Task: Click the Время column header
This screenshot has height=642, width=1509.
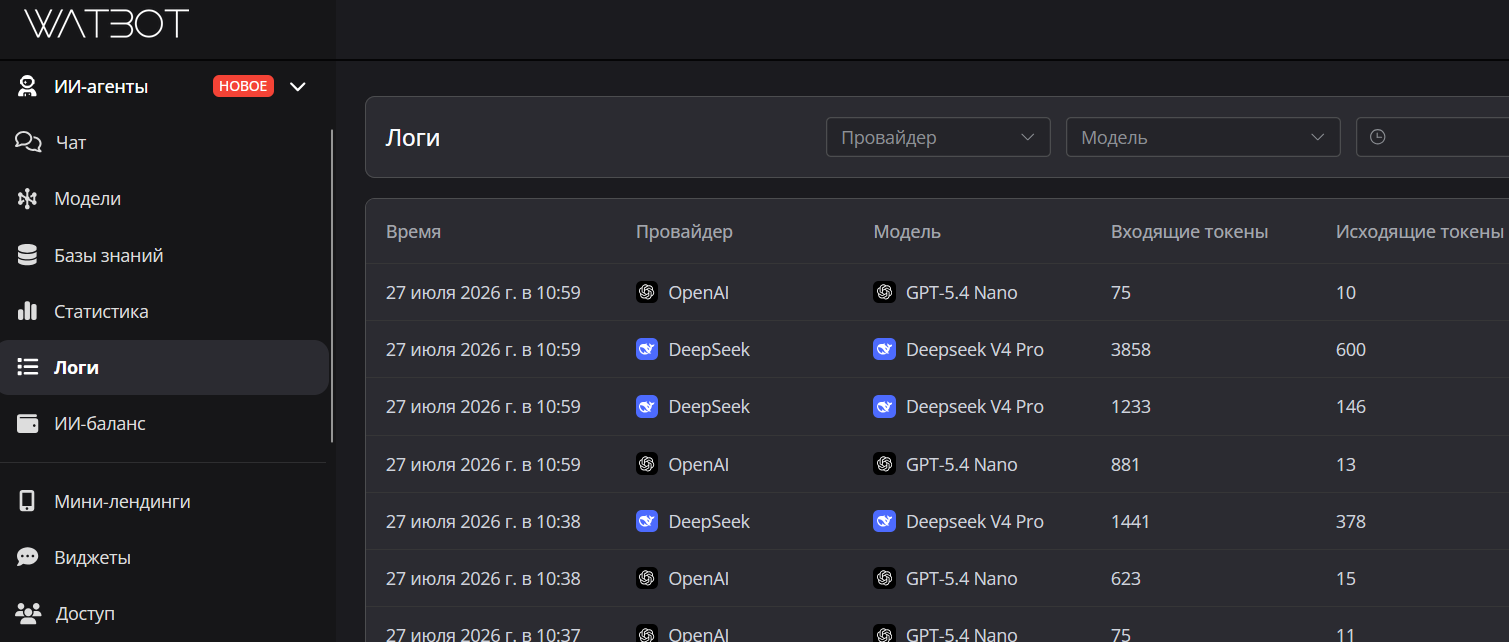Action: click(413, 232)
